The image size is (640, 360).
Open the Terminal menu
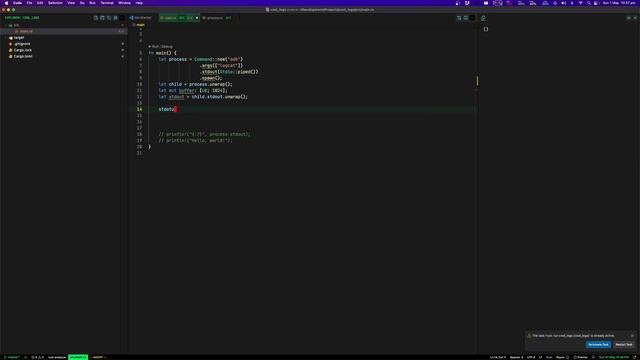point(107,3)
